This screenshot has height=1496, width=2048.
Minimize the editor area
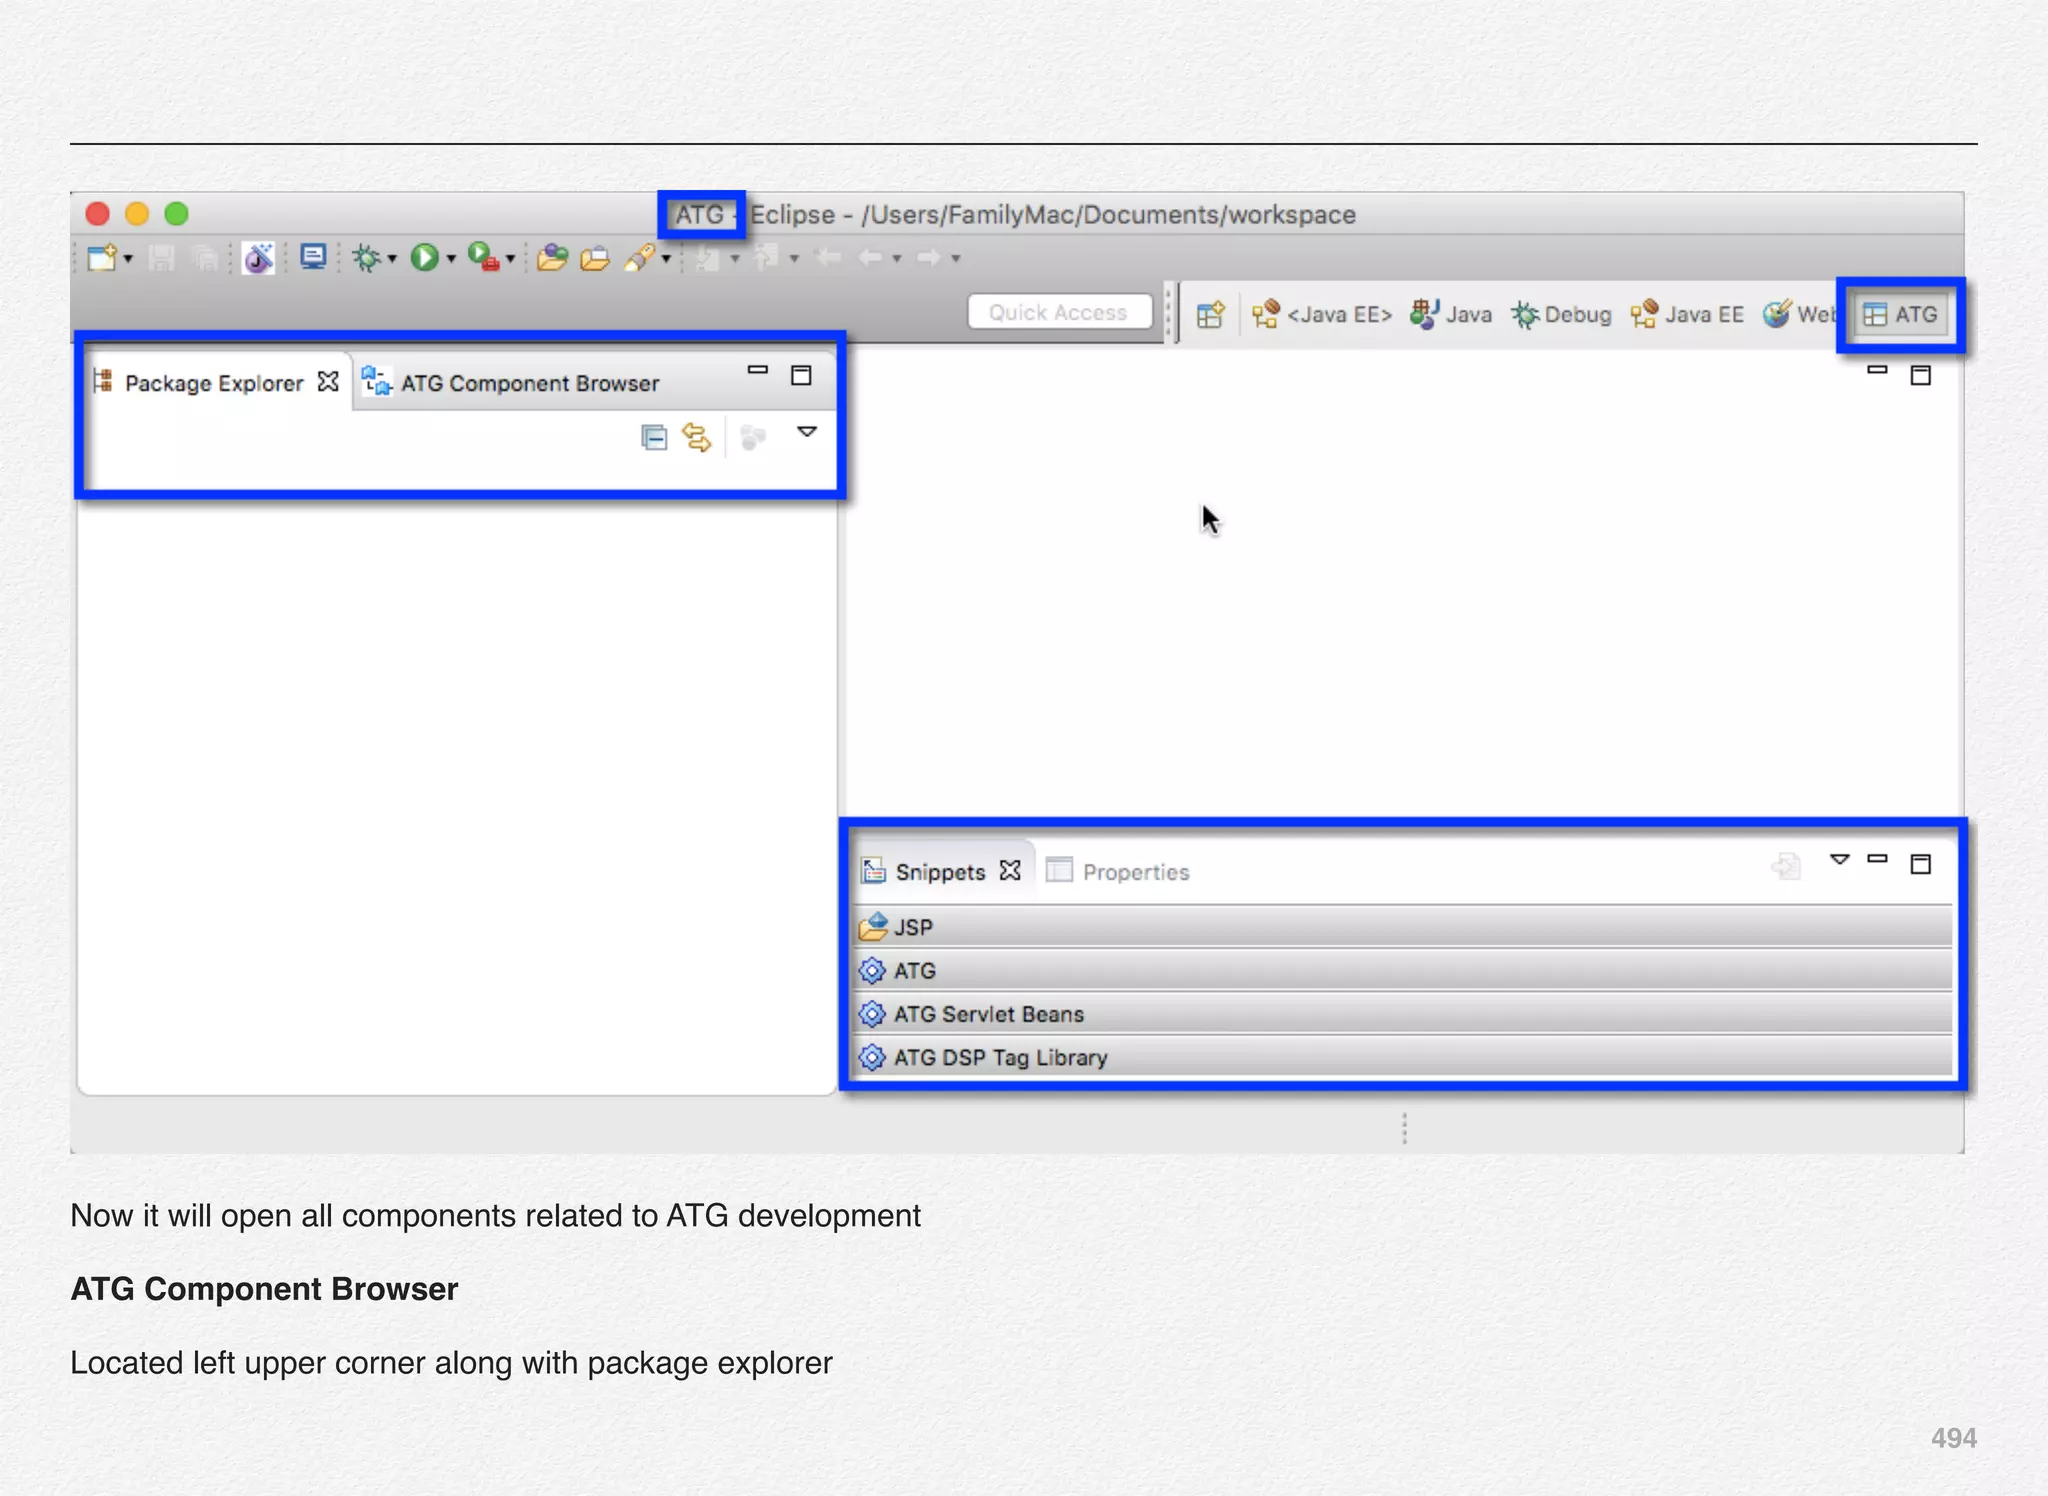[x=1877, y=370]
